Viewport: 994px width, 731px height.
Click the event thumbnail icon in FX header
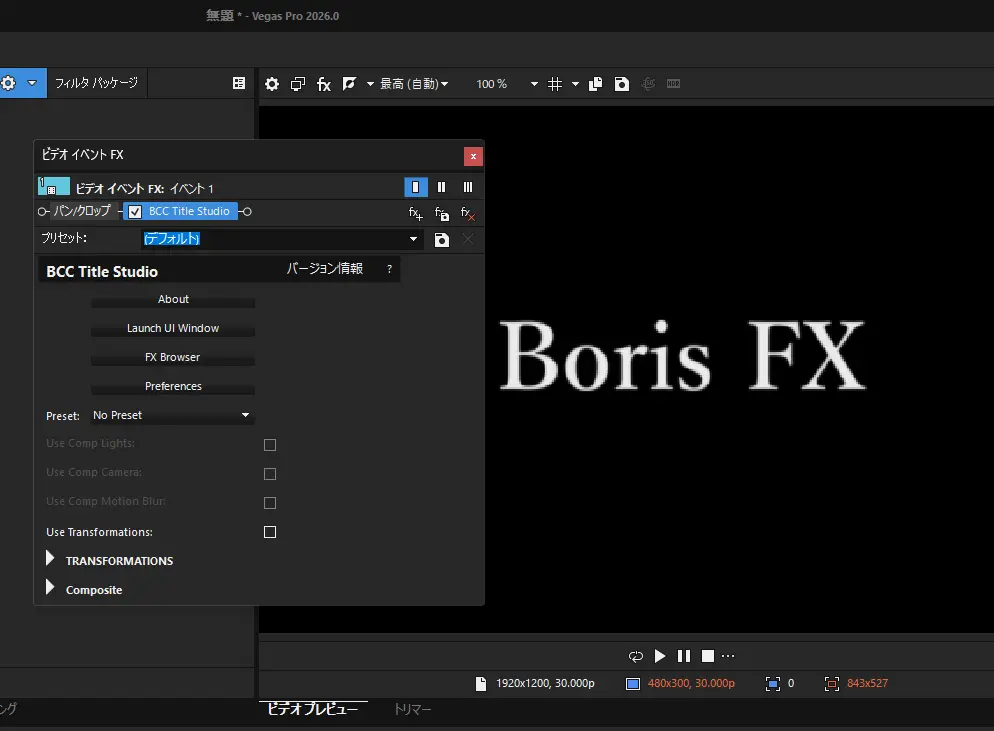(54, 186)
